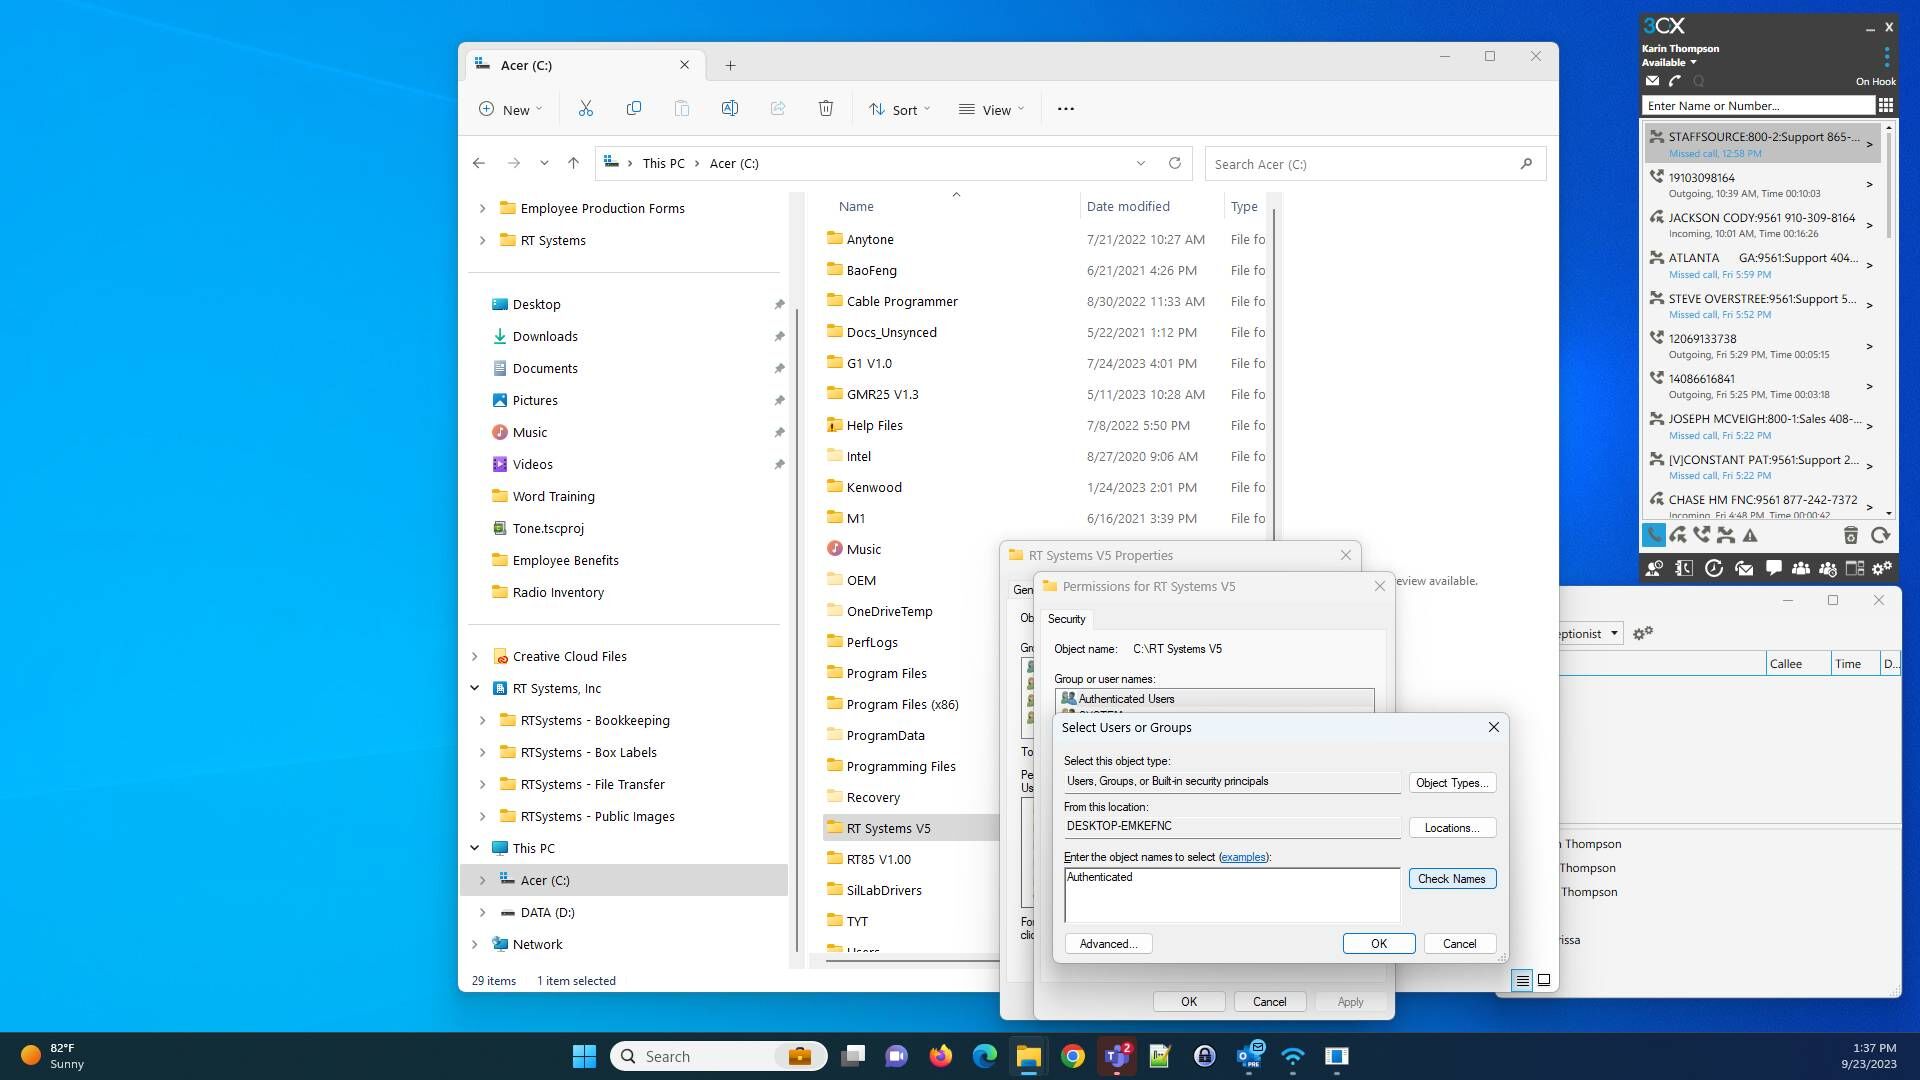Open the Acer (C:) Explorer tab

point(583,65)
